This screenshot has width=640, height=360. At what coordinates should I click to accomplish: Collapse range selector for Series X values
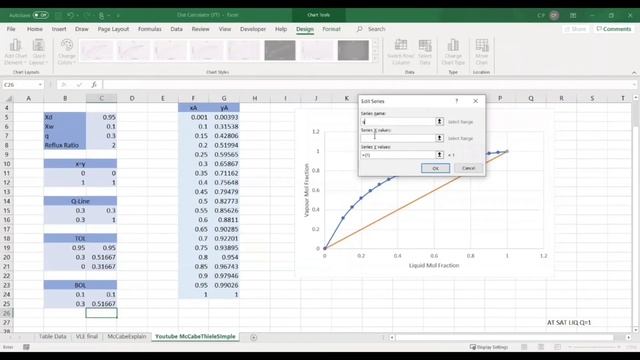click(x=440, y=138)
